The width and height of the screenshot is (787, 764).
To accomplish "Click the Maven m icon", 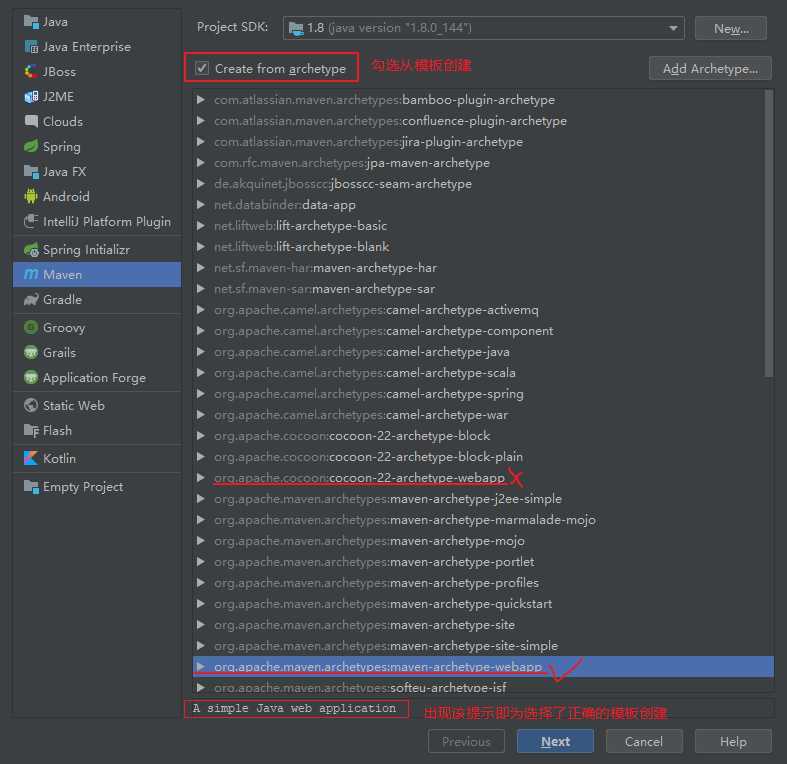I will click(x=31, y=275).
